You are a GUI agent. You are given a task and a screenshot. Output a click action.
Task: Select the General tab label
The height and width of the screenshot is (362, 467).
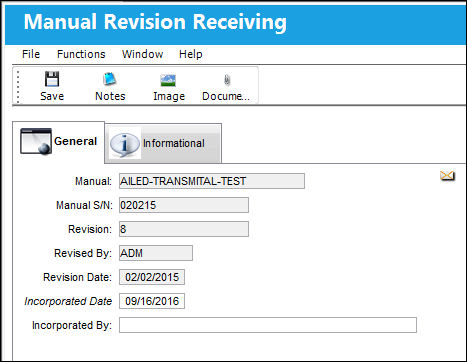[x=76, y=141]
